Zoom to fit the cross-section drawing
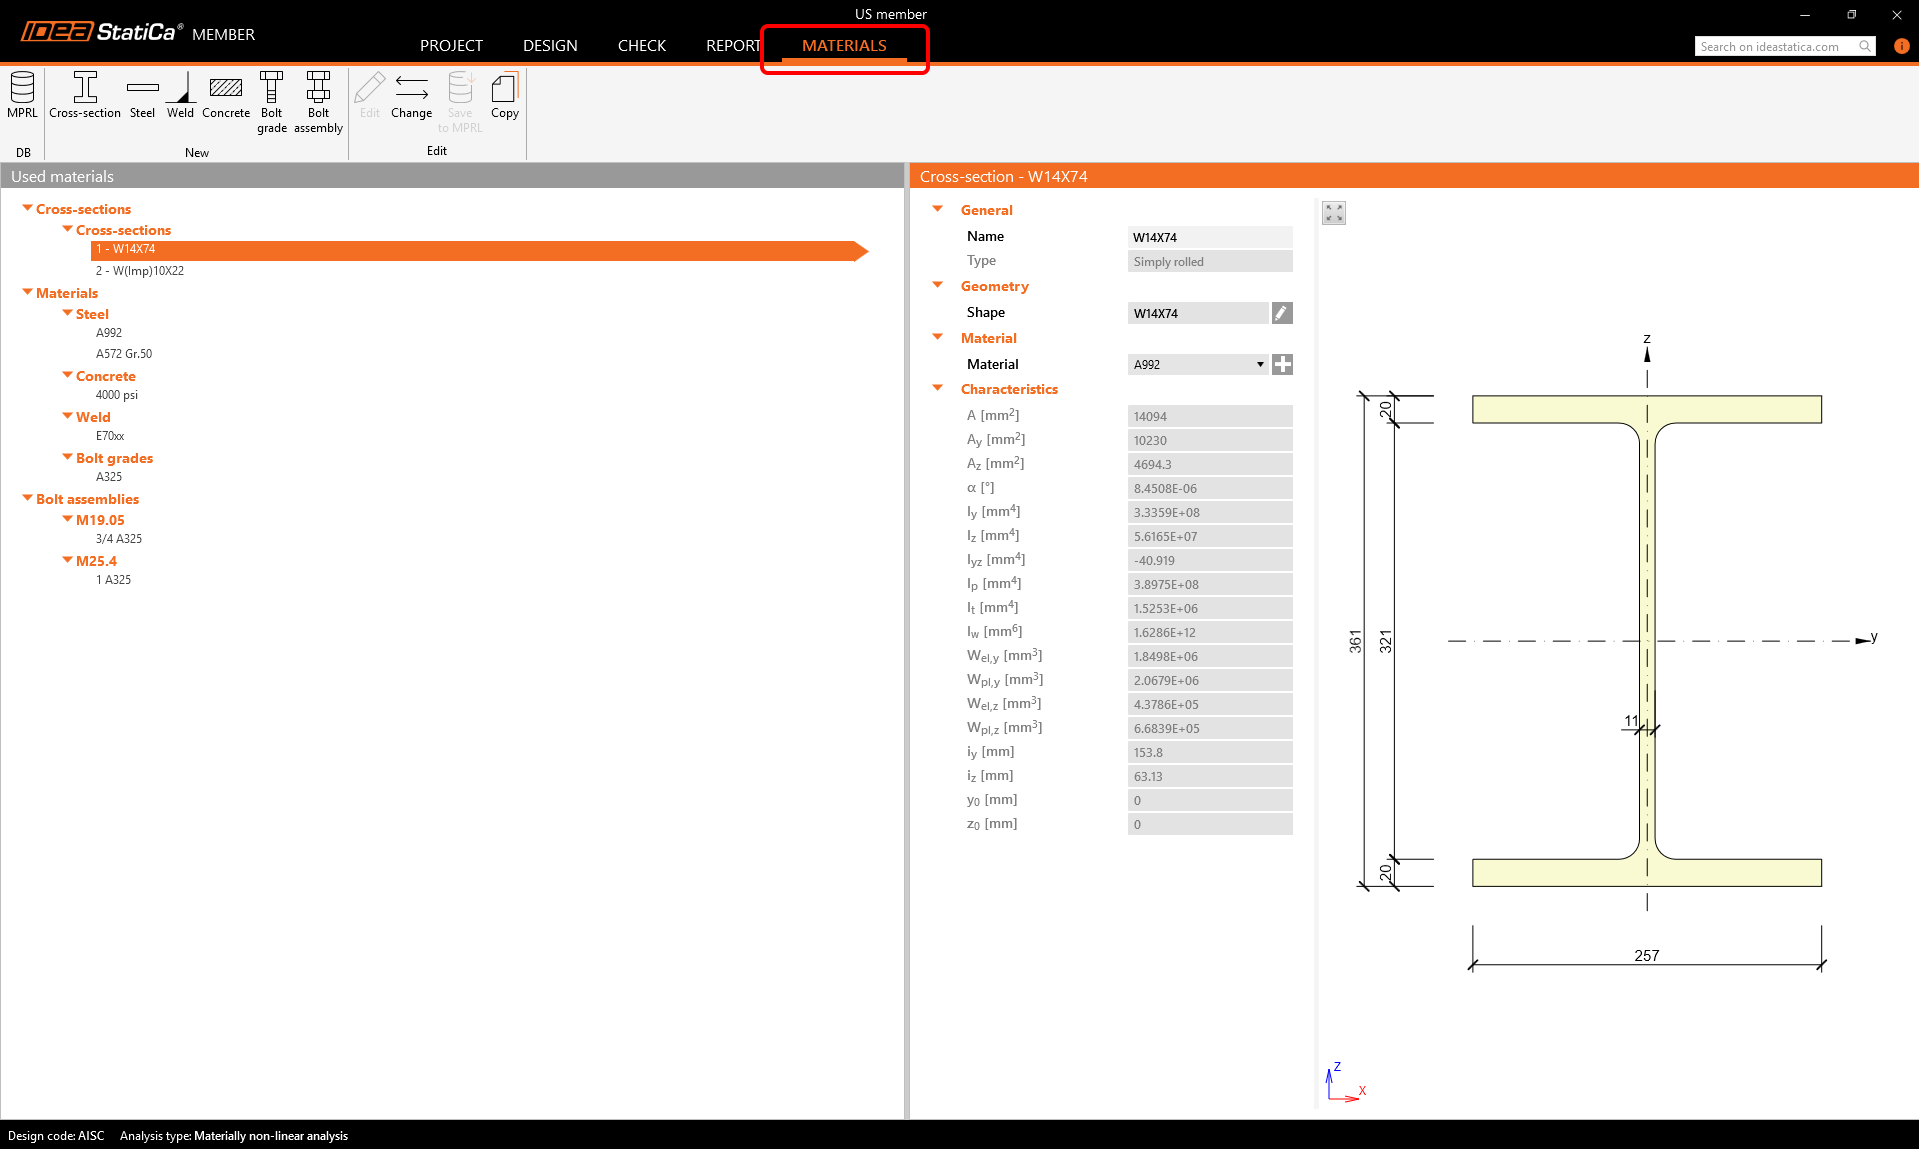 coord(1334,213)
